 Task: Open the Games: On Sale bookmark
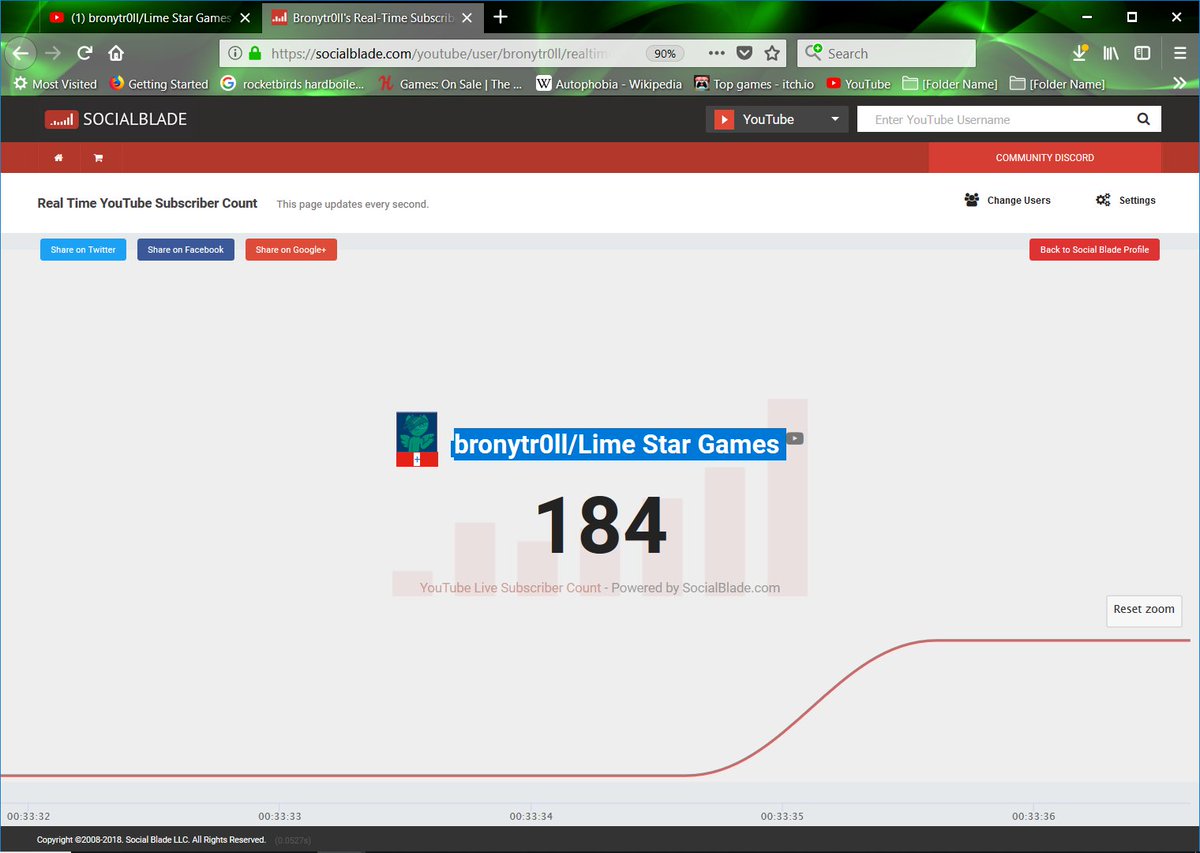(450, 84)
